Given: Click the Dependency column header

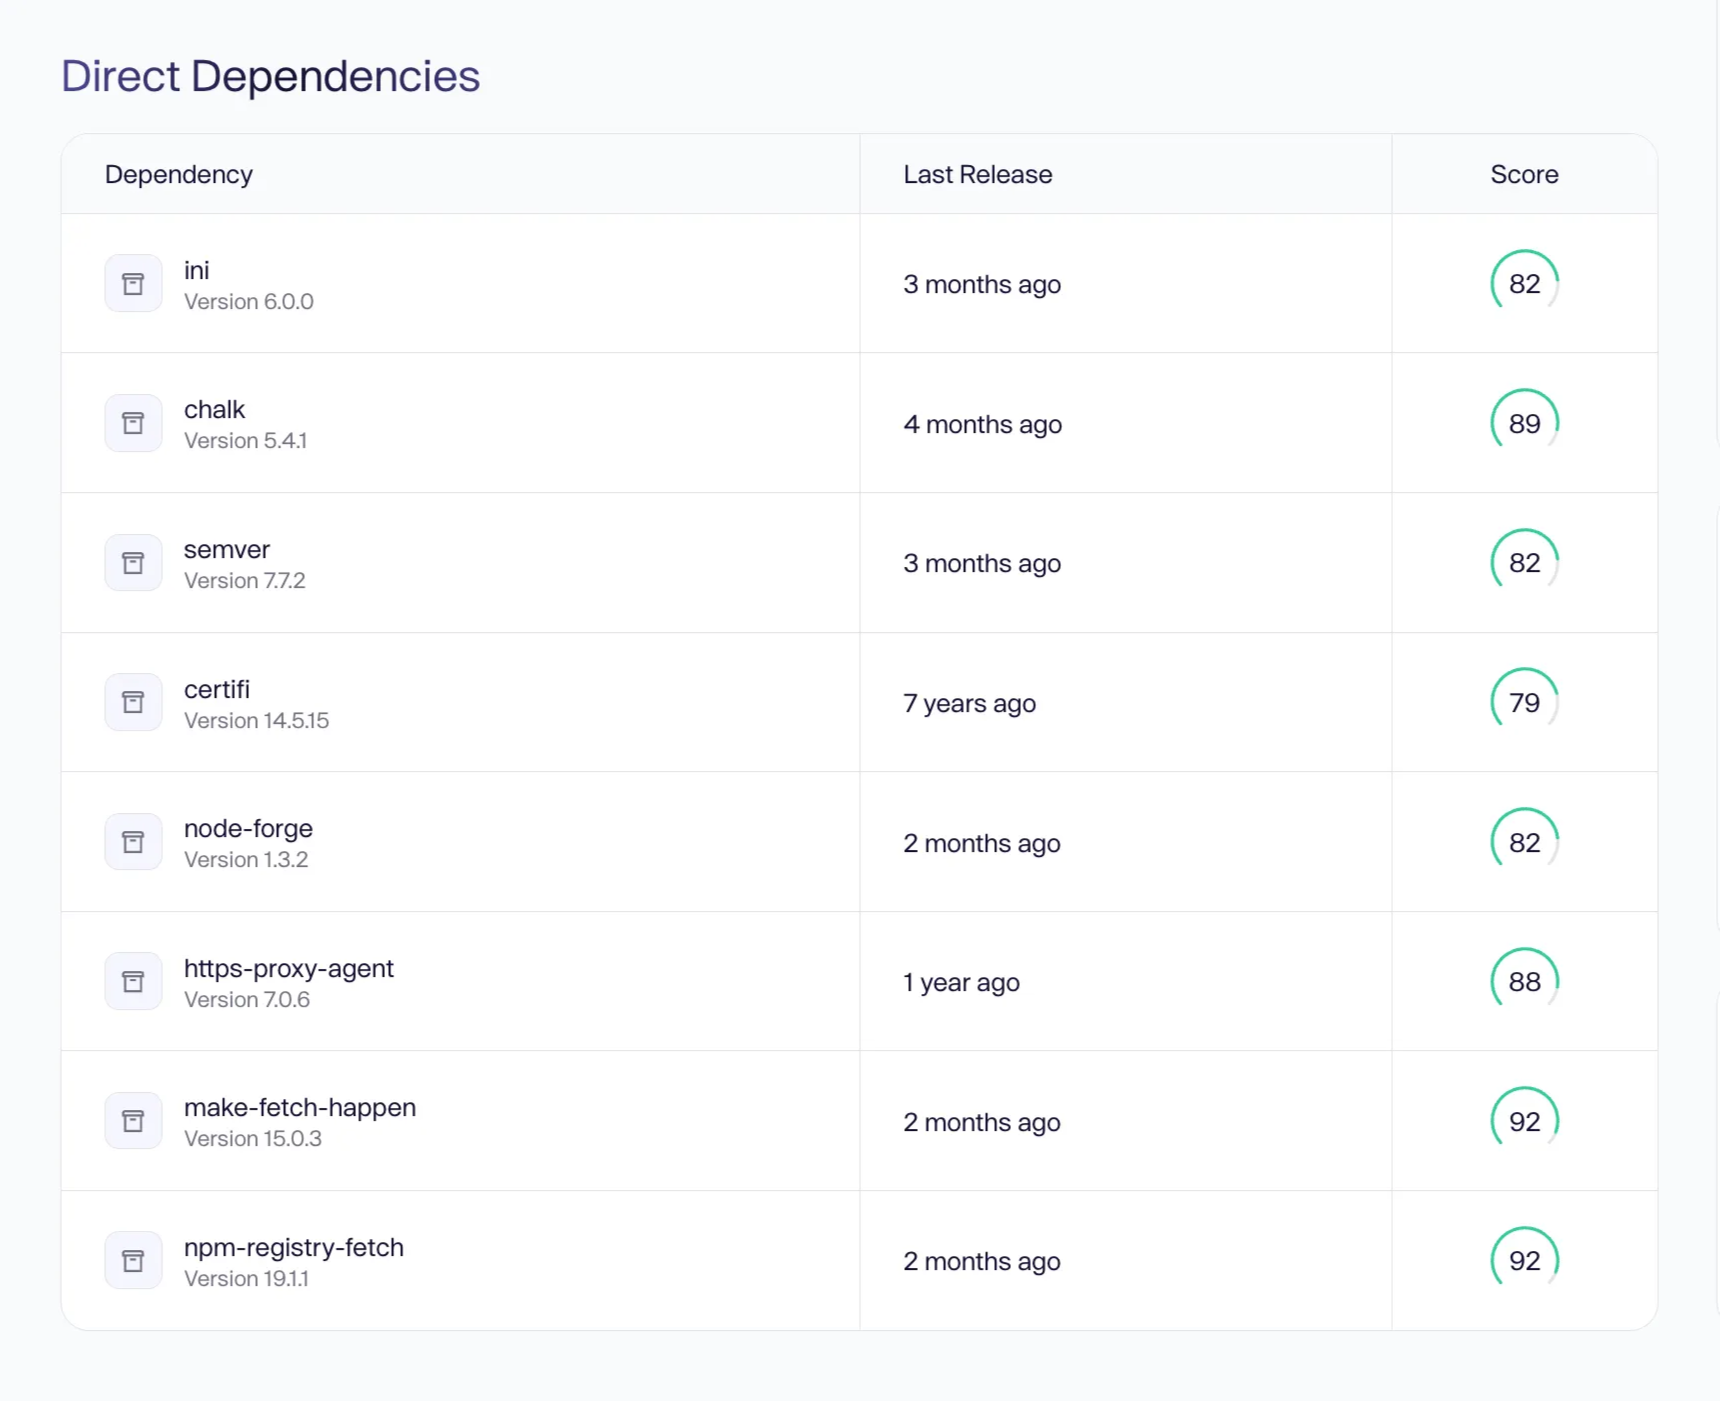Looking at the screenshot, I should pyautogui.click(x=179, y=175).
